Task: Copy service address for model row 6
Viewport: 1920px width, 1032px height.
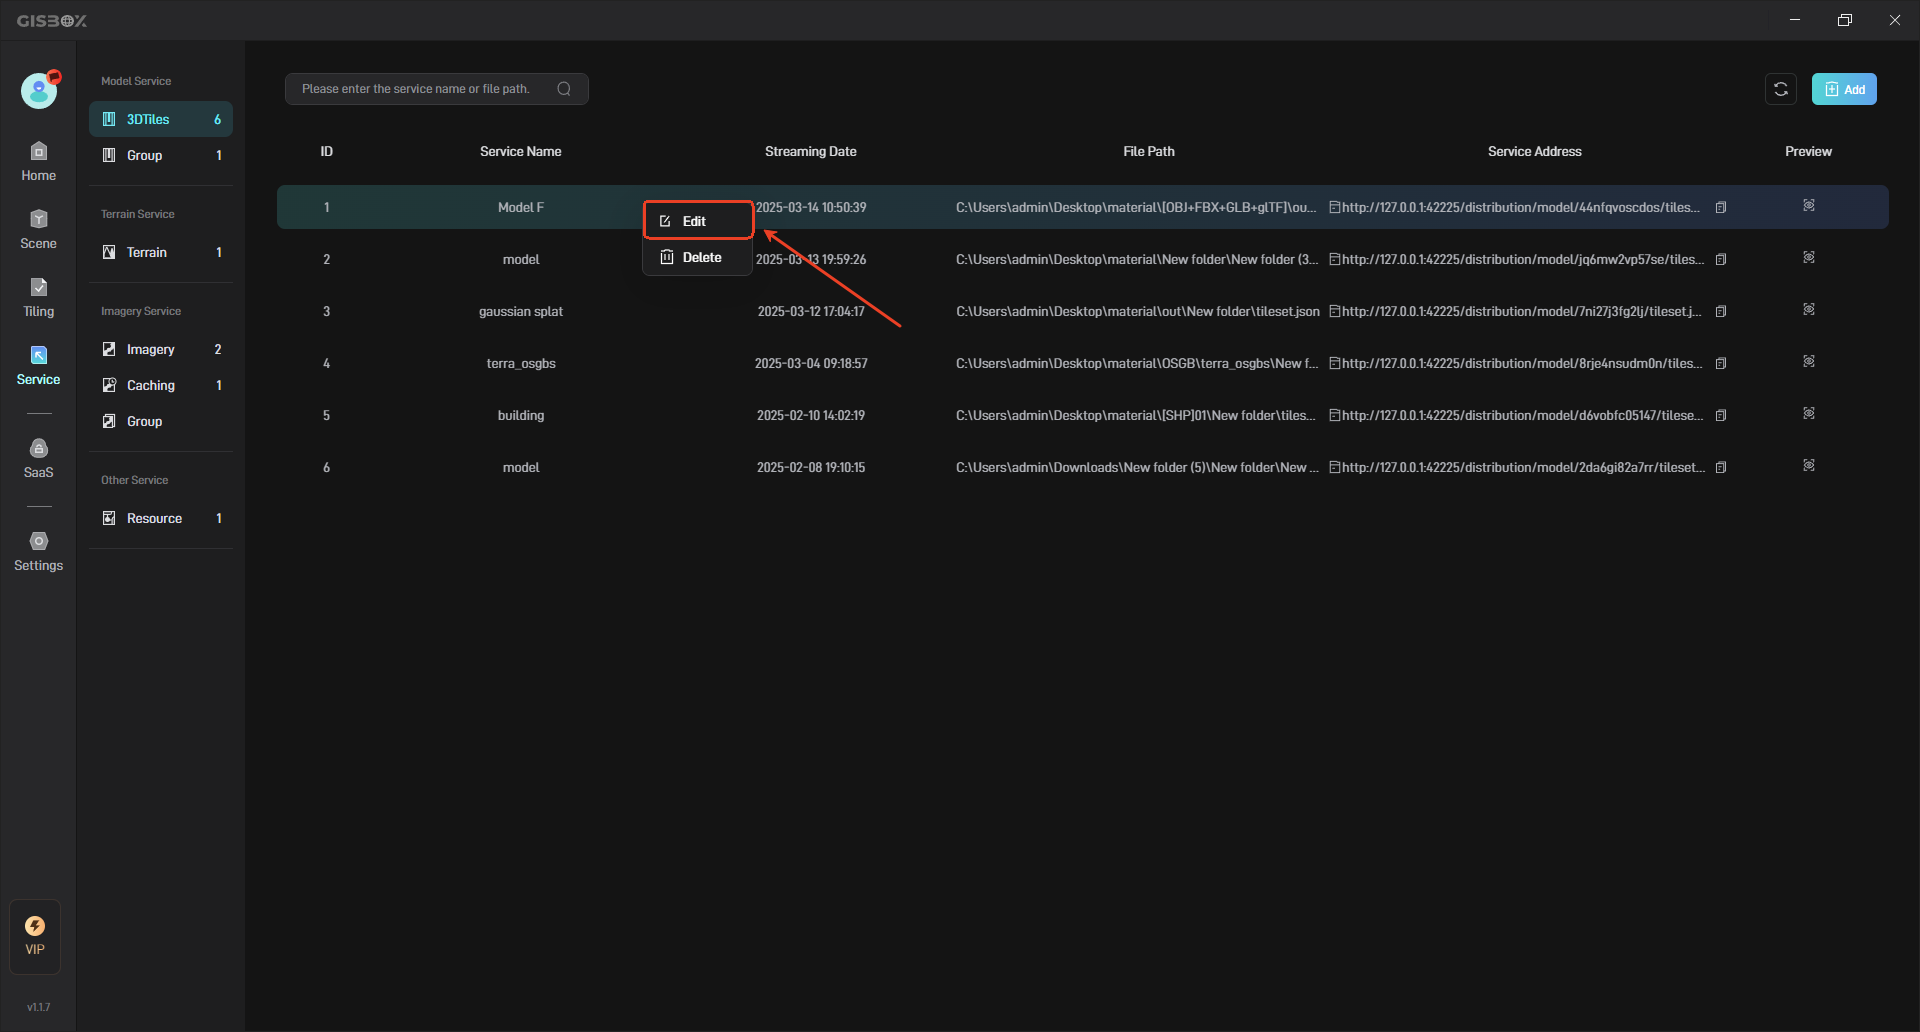Action: 1721,468
